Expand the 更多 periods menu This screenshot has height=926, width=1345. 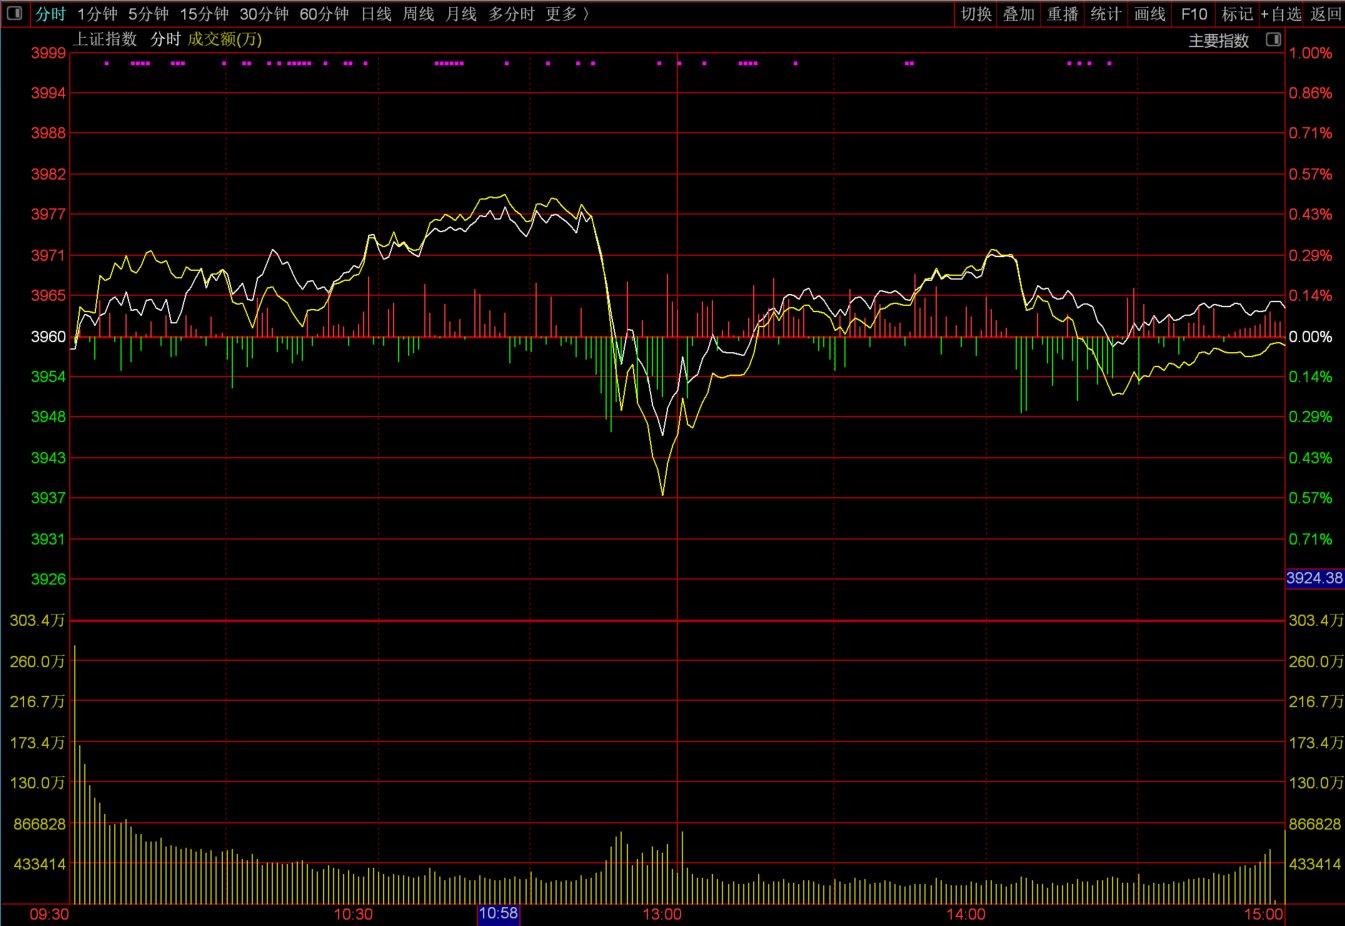click(x=566, y=14)
